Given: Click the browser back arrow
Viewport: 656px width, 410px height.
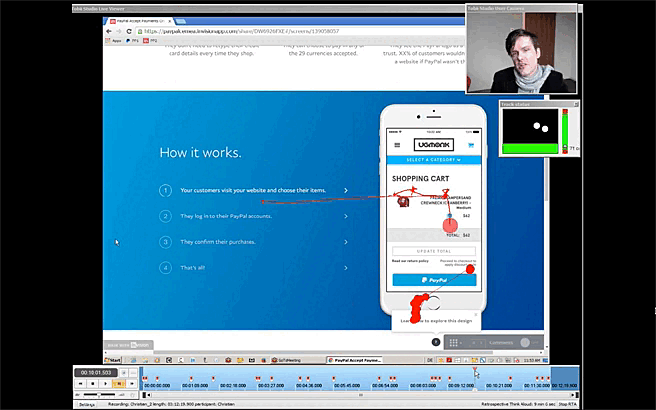Looking at the screenshot, I should [x=109, y=31].
